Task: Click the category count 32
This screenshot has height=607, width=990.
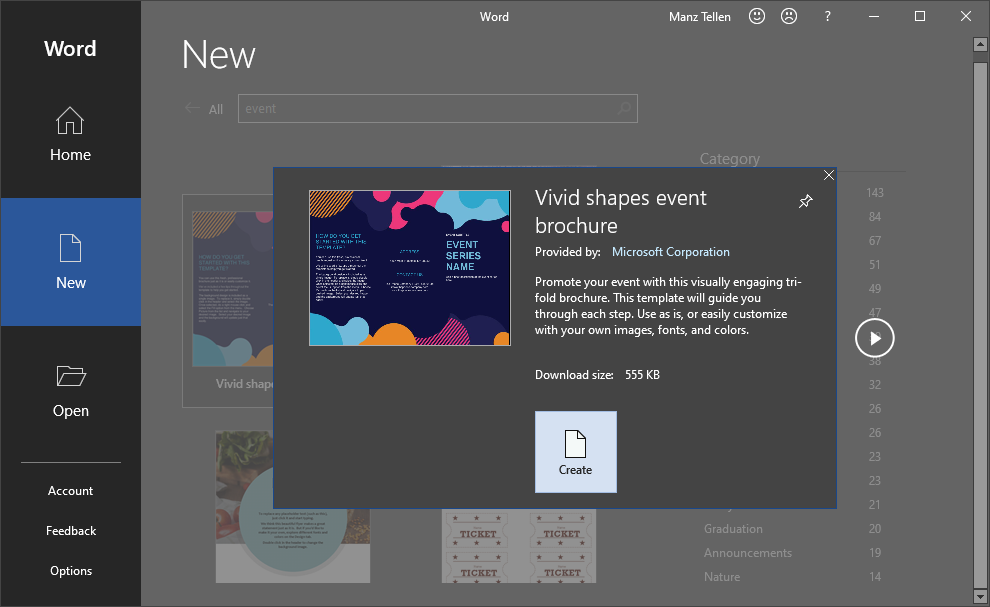Action: (x=874, y=385)
